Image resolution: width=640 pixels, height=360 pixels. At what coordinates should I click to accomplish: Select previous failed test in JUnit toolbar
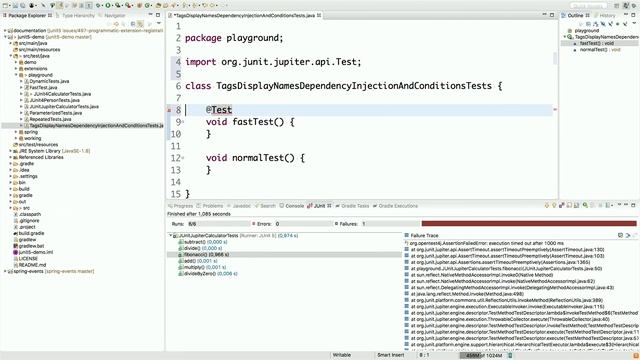(x=554, y=205)
